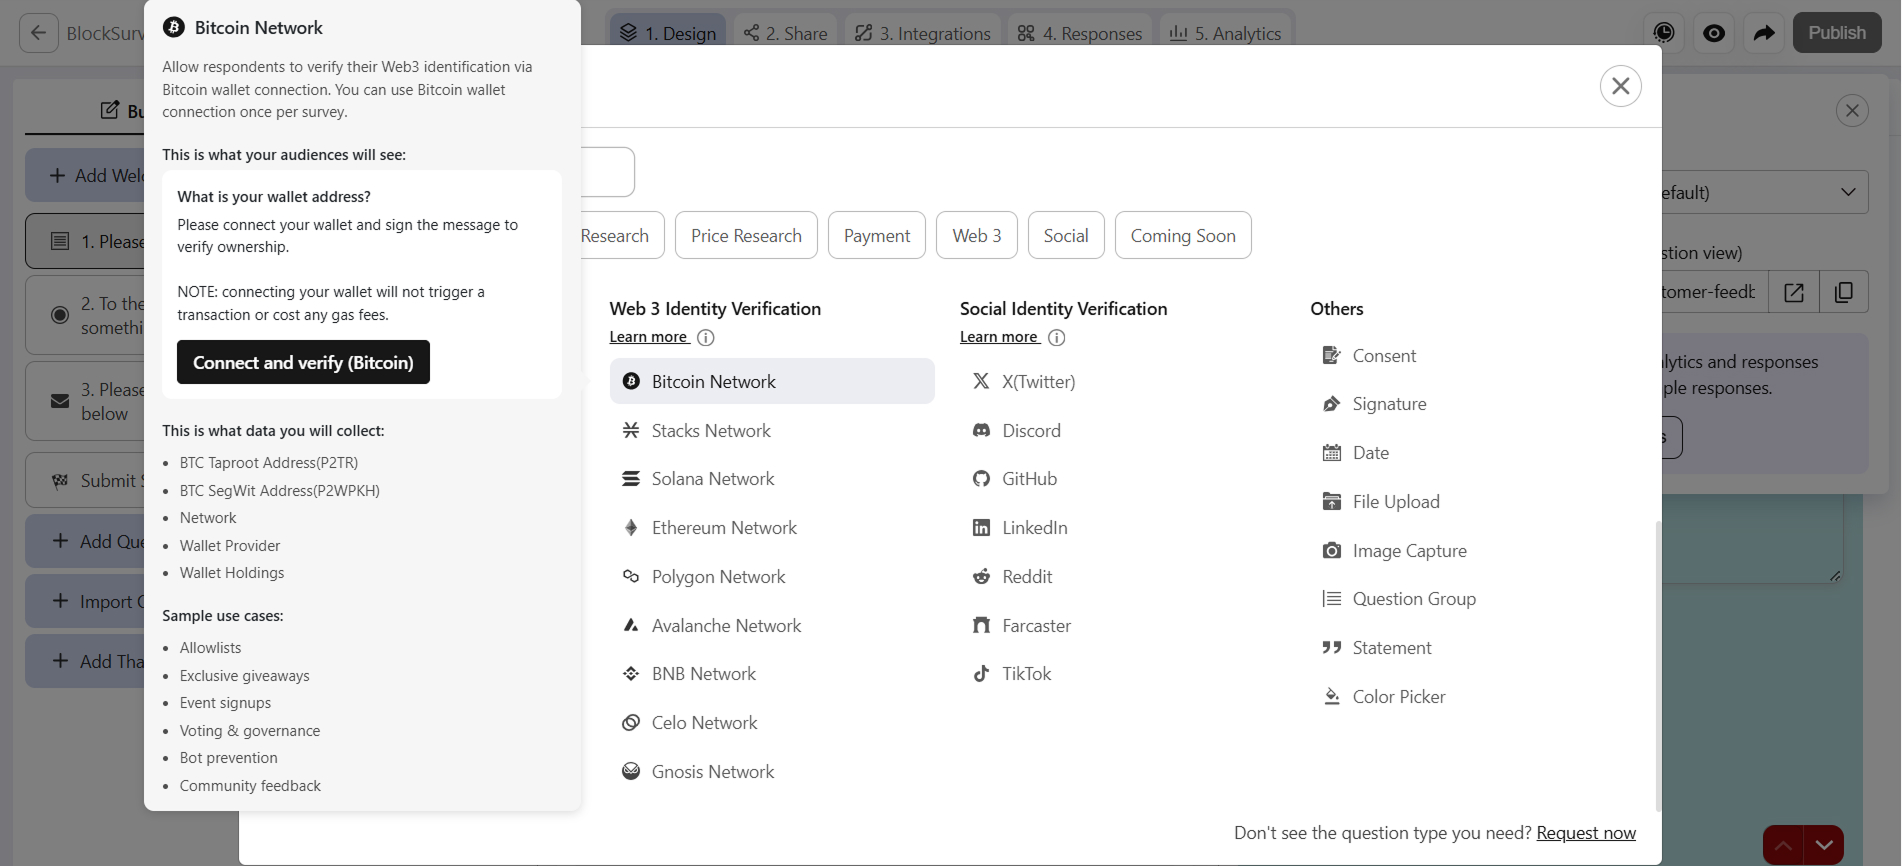Open info icon beside Web 3 Learn more
This screenshot has height=866, width=1902.
(706, 337)
